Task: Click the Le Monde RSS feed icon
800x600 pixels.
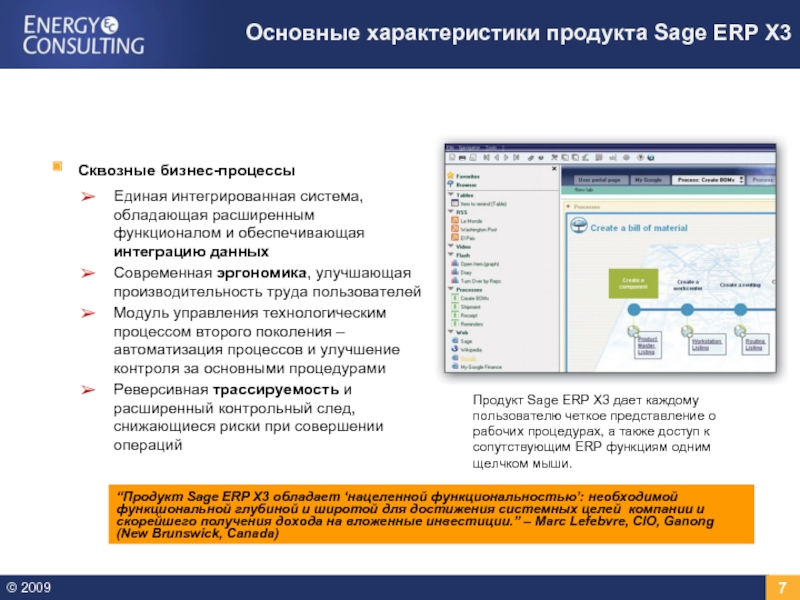Action: tap(455, 220)
